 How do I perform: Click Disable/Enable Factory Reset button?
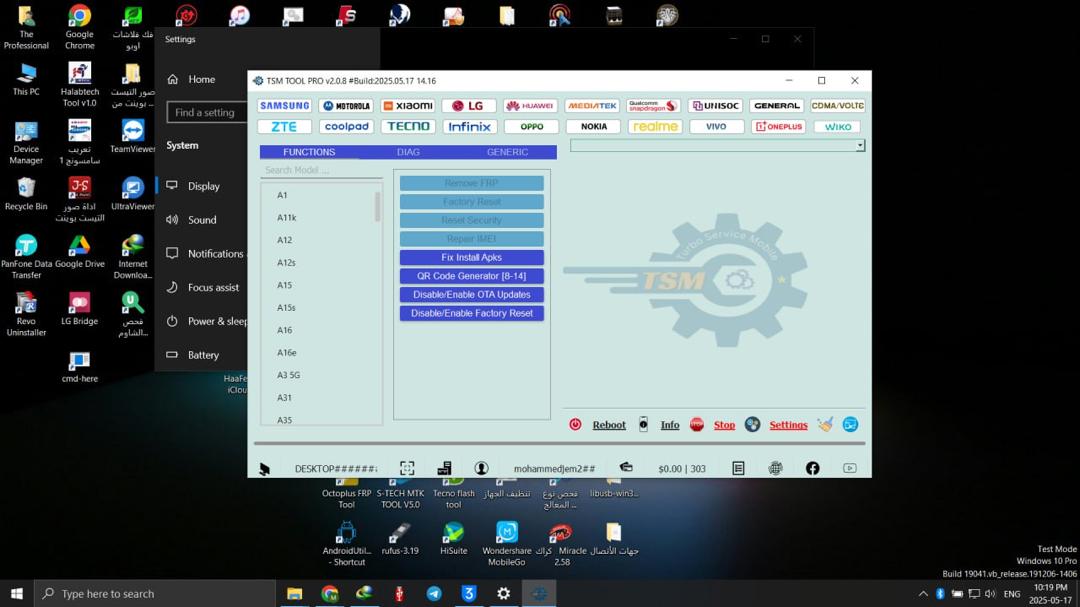pos(472,313)
